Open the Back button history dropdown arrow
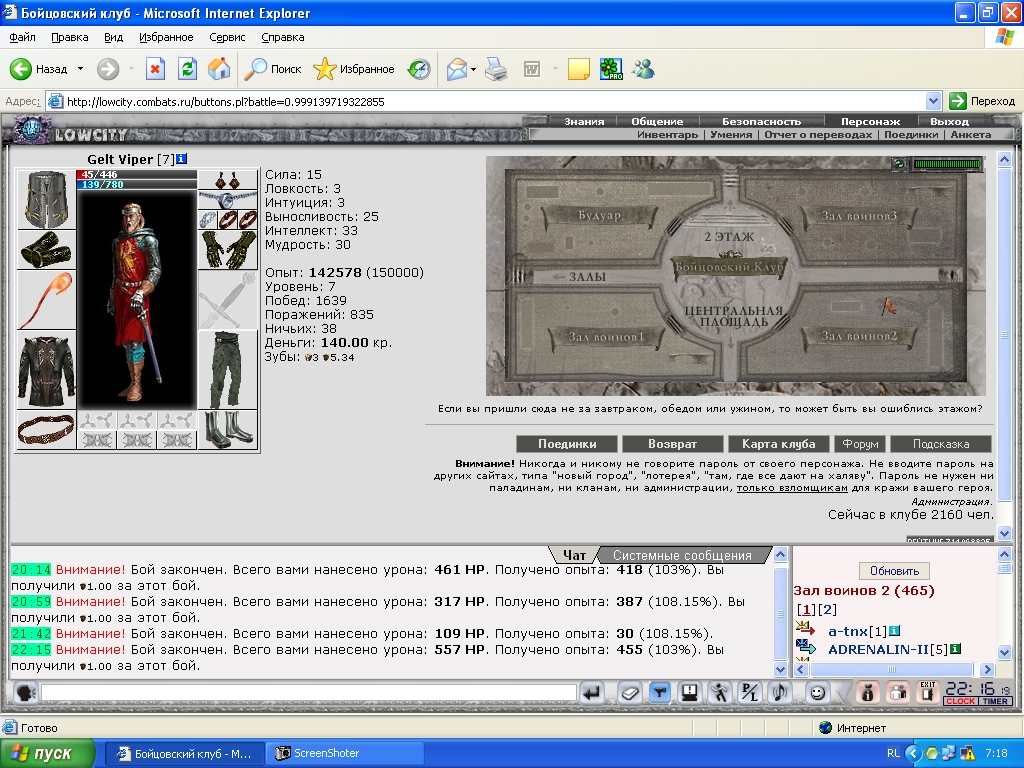 pos(80,69)
